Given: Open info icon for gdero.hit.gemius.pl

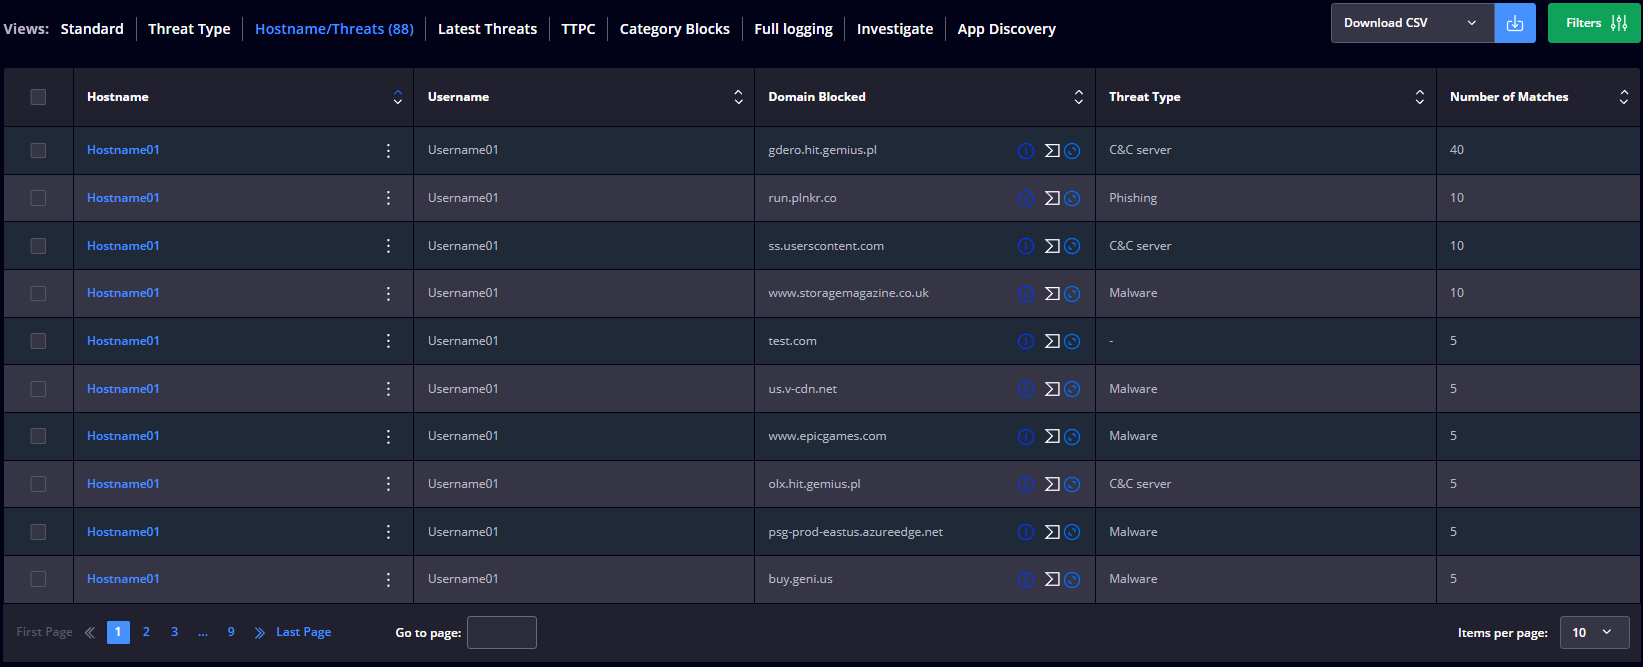Looking at the screenshot, I should tap(1025, 151).
